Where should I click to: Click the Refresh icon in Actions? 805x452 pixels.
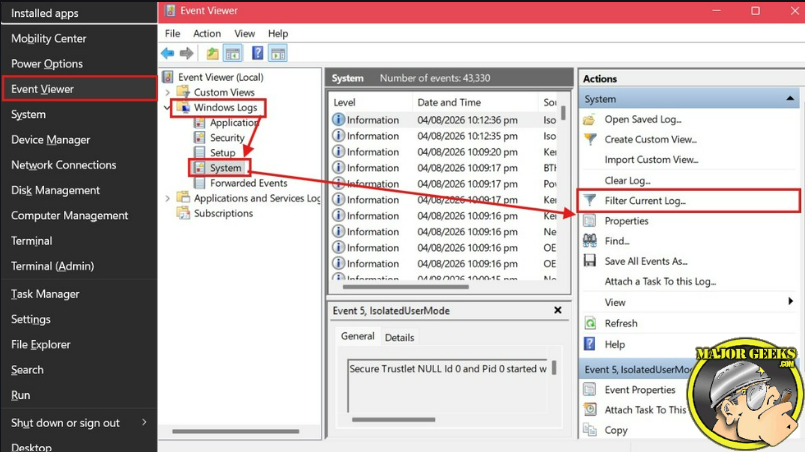click(590, 323)
